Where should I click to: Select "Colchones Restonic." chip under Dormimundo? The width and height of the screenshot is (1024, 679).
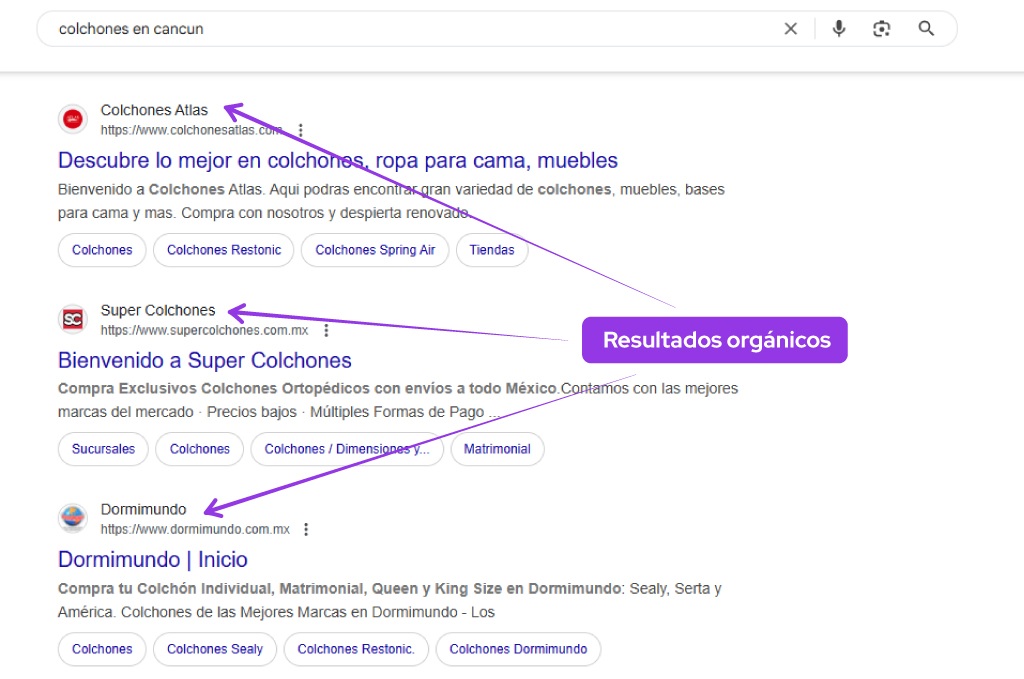pyautogui.click(x=356, y=649)
